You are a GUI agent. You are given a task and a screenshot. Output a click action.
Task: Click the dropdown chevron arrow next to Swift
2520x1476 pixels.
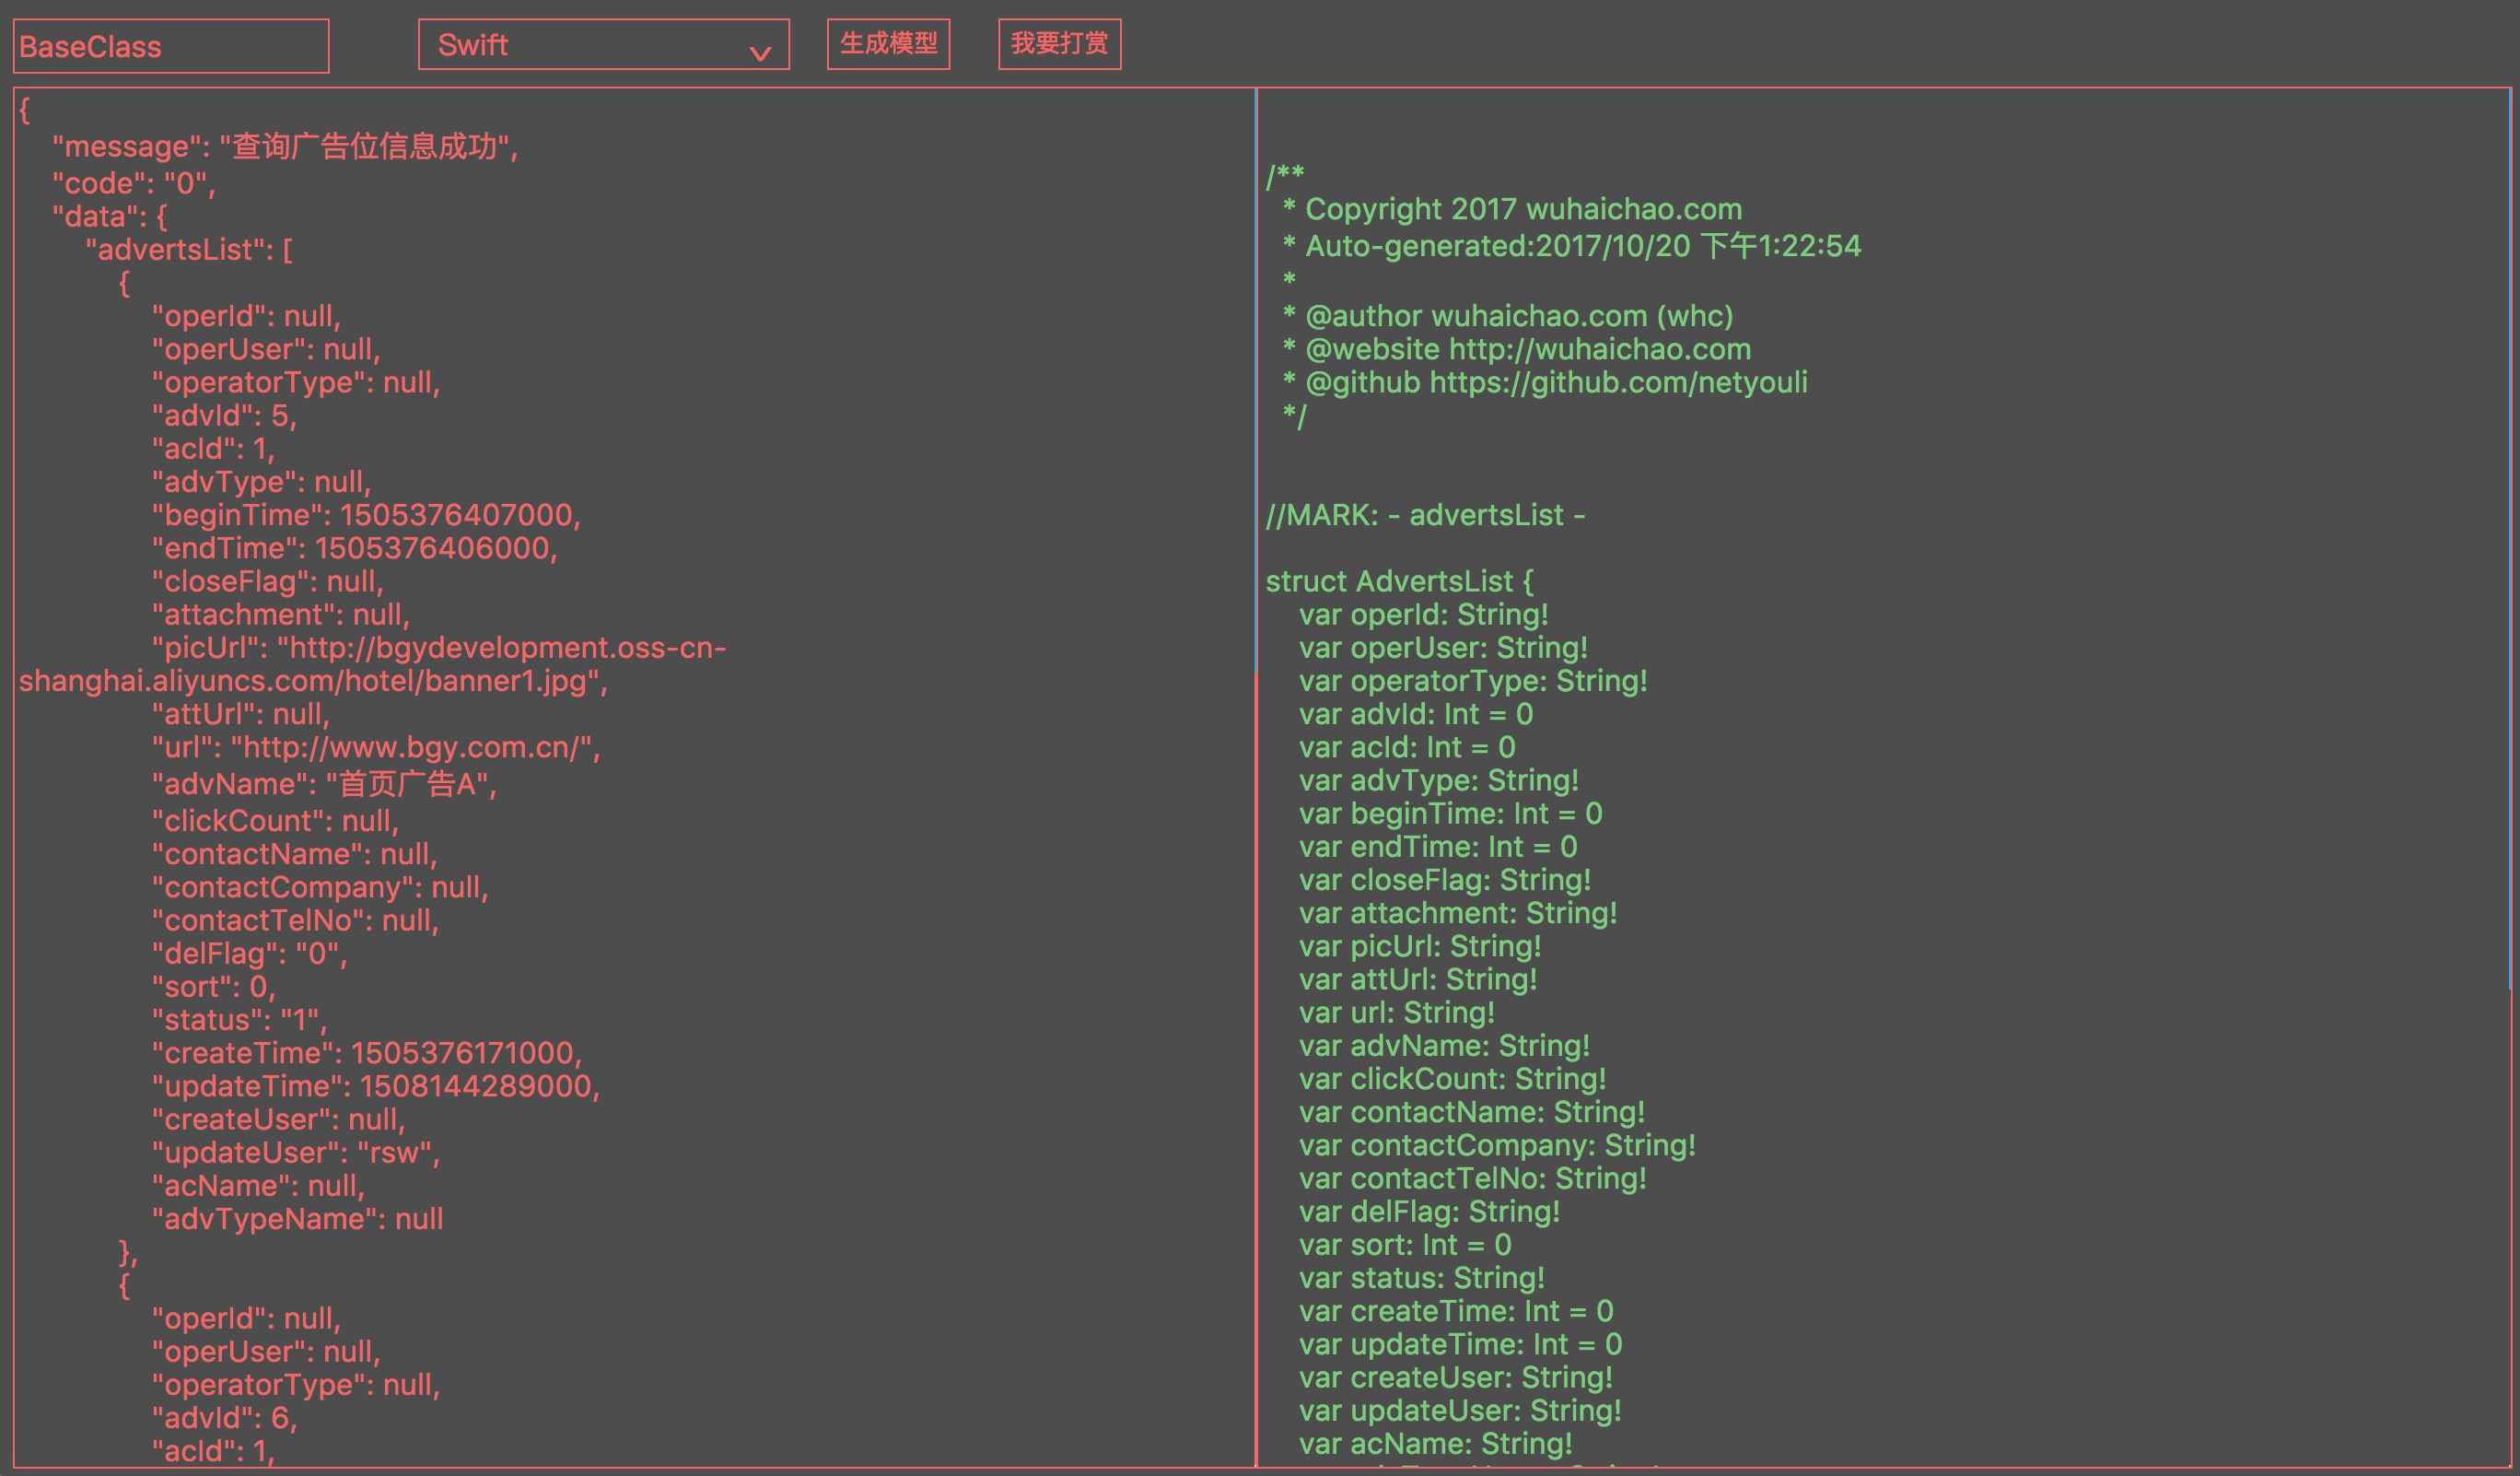tap(760, 53)
